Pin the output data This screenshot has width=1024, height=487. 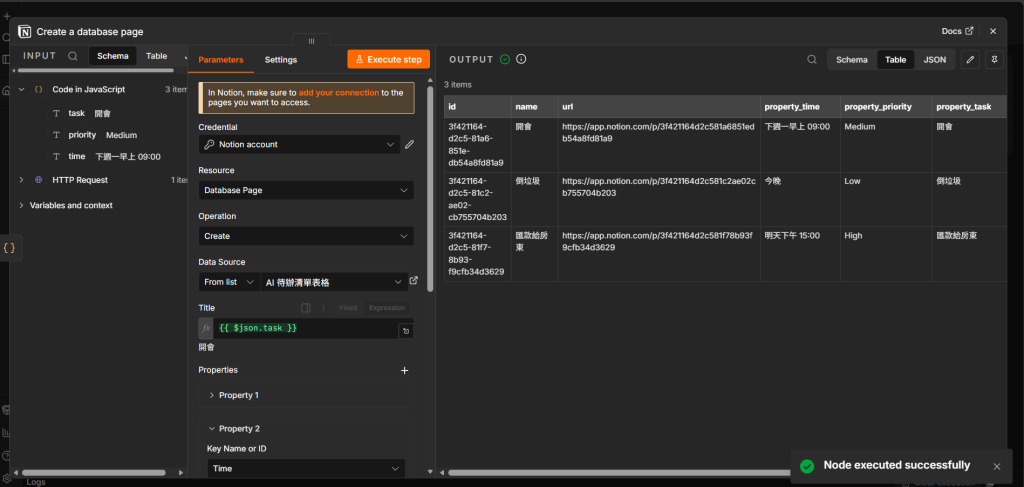(x=994, y=59)
